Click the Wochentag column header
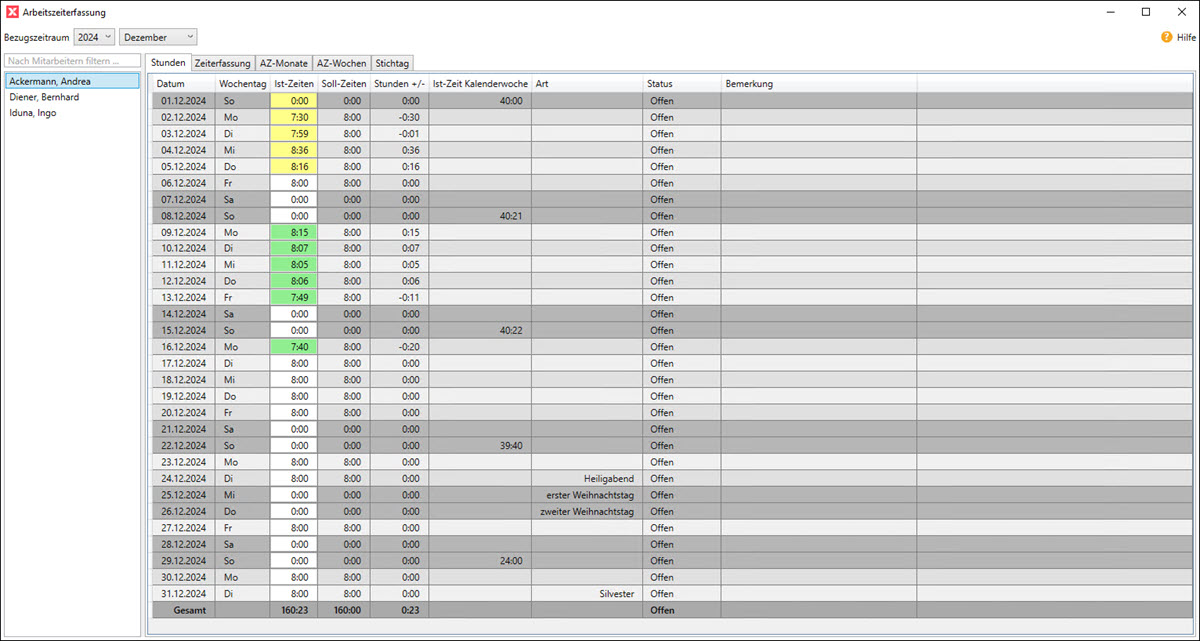The width and height of the screenshot is (1200, 641). tap(242, 84)
